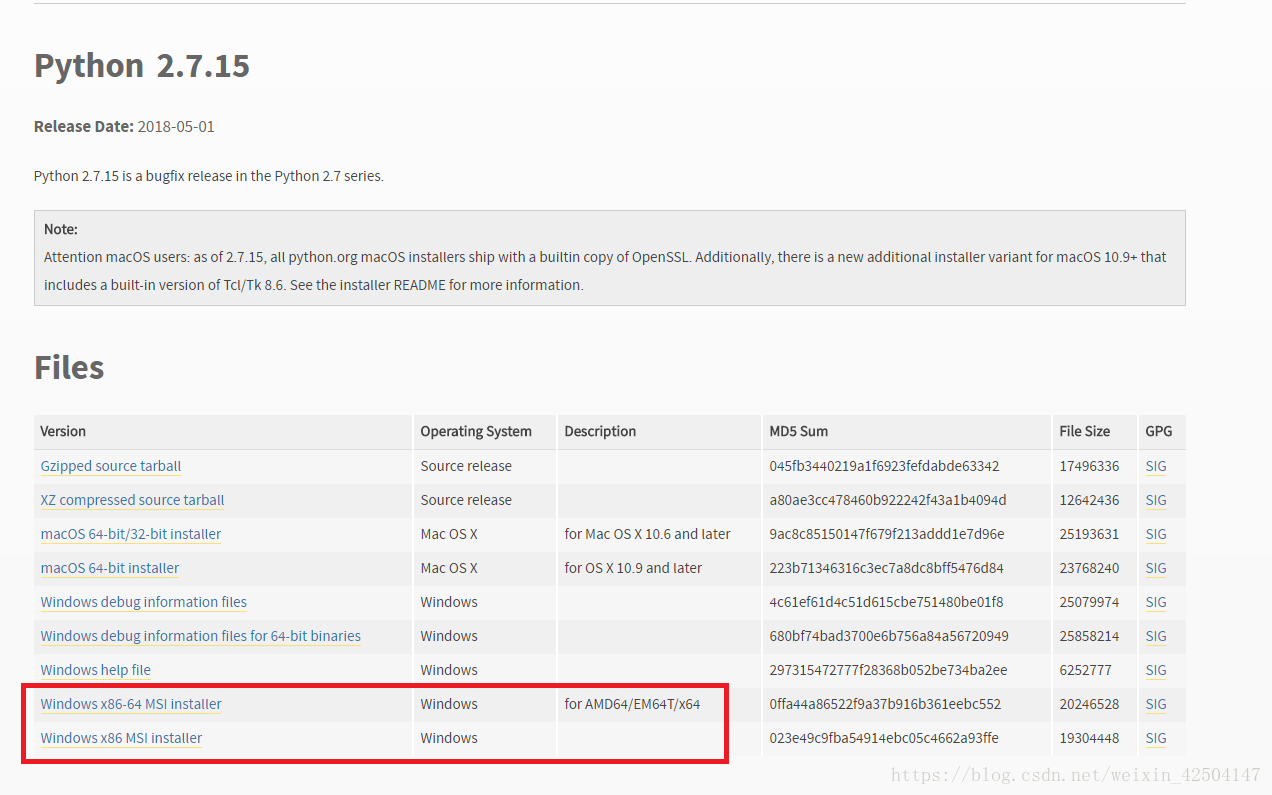Open SIG link for Windows x86-64 MSI installer

coord(1156,704)
